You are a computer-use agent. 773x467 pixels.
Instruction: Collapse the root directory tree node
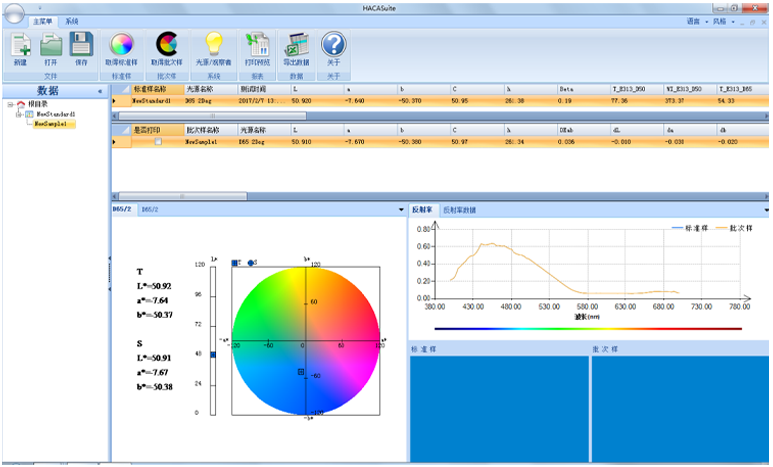[x=10, y=105]
